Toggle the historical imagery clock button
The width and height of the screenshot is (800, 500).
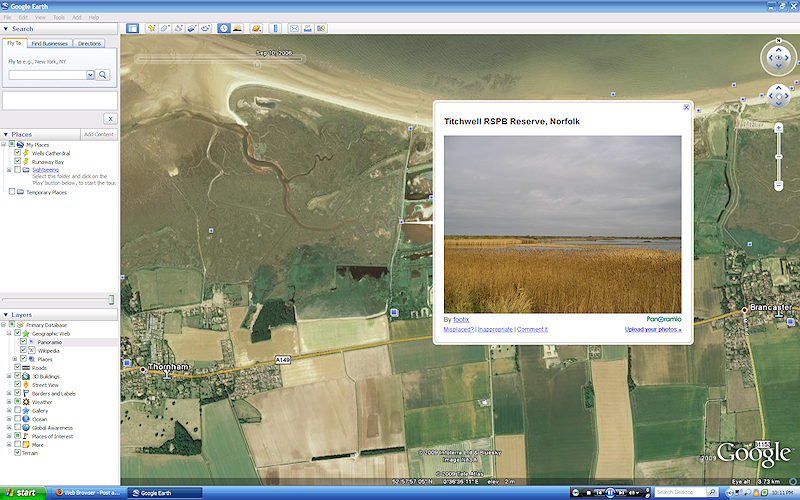coord(224,29)
